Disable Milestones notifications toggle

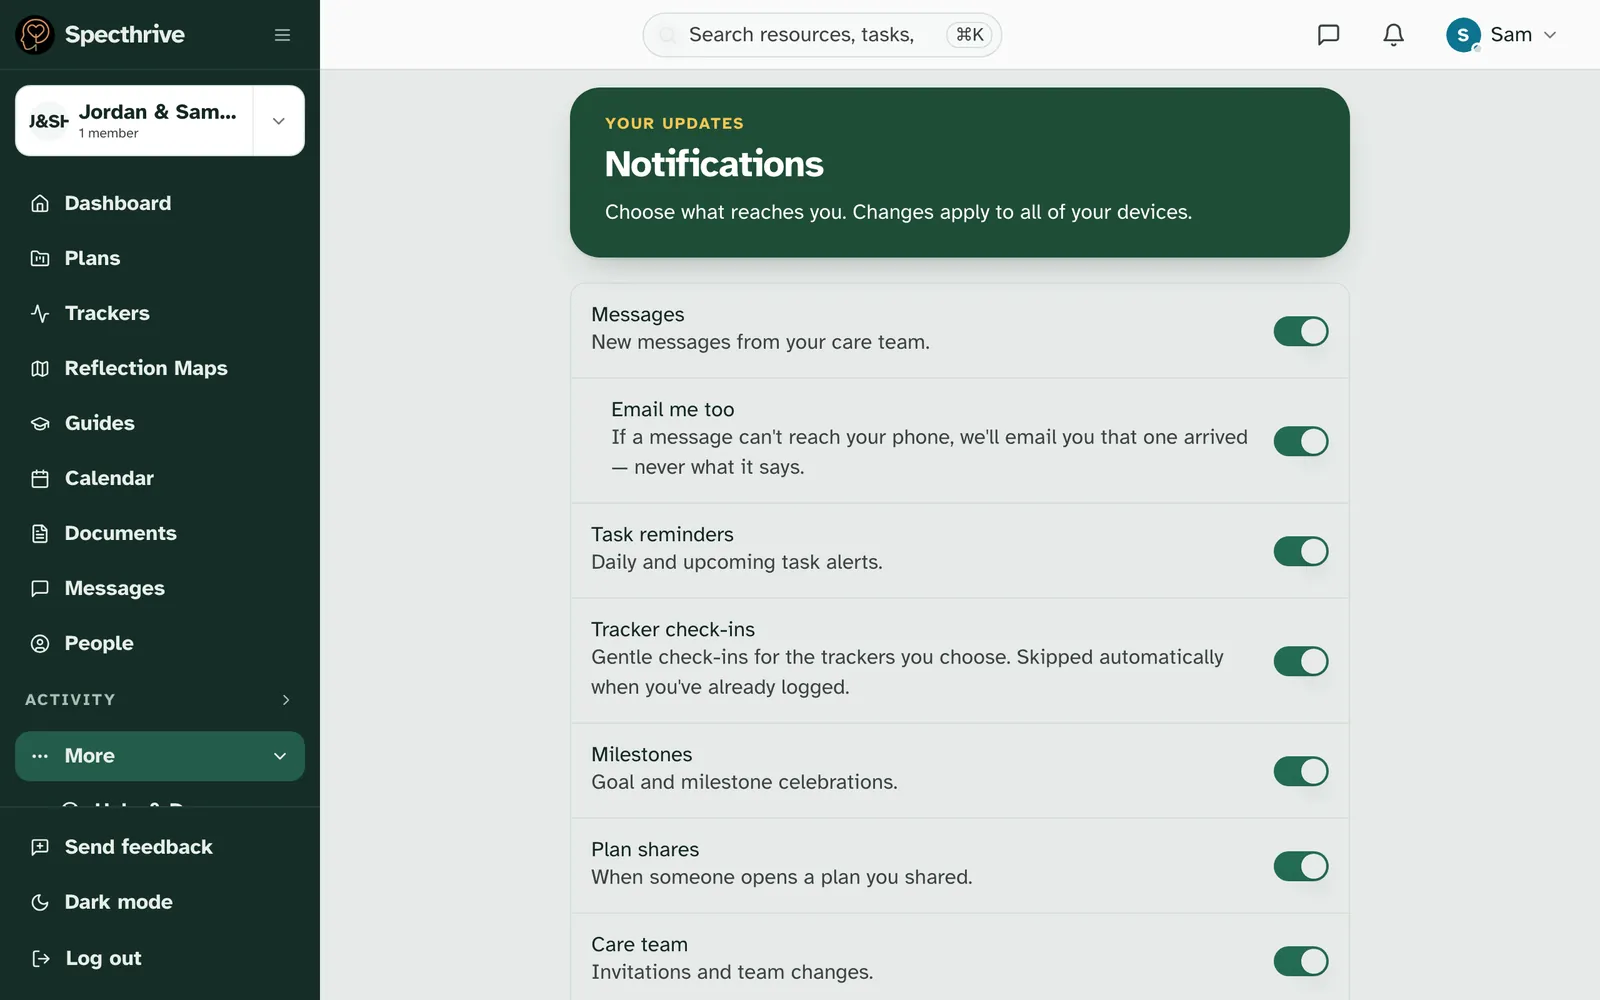pyautogui.click(x=1301, y=771)
